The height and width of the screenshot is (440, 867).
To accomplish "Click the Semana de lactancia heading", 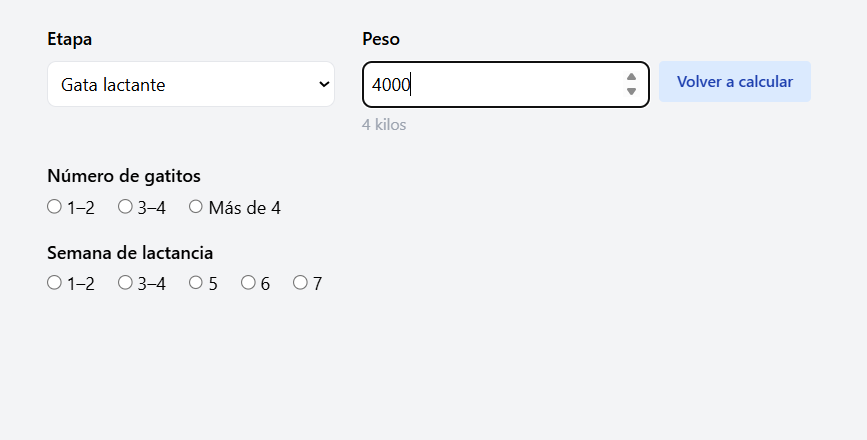I will pyautogui.click(x=130, y=253).
